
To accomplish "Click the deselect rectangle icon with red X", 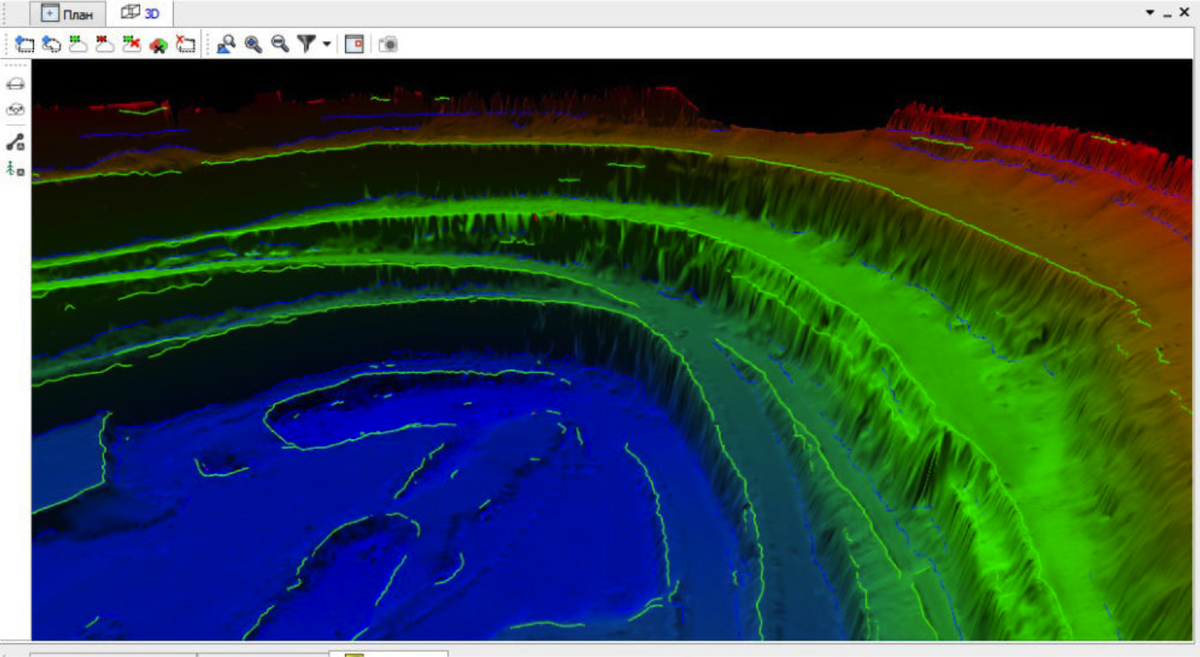I will pyautogui.click(x=185, y=44).
